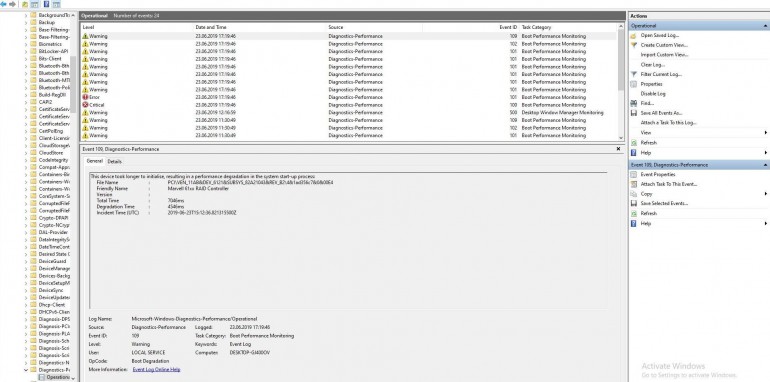Screen dimensions: 770x382
Task: Select the CertPolEng tree item
Action: point(51,131)
